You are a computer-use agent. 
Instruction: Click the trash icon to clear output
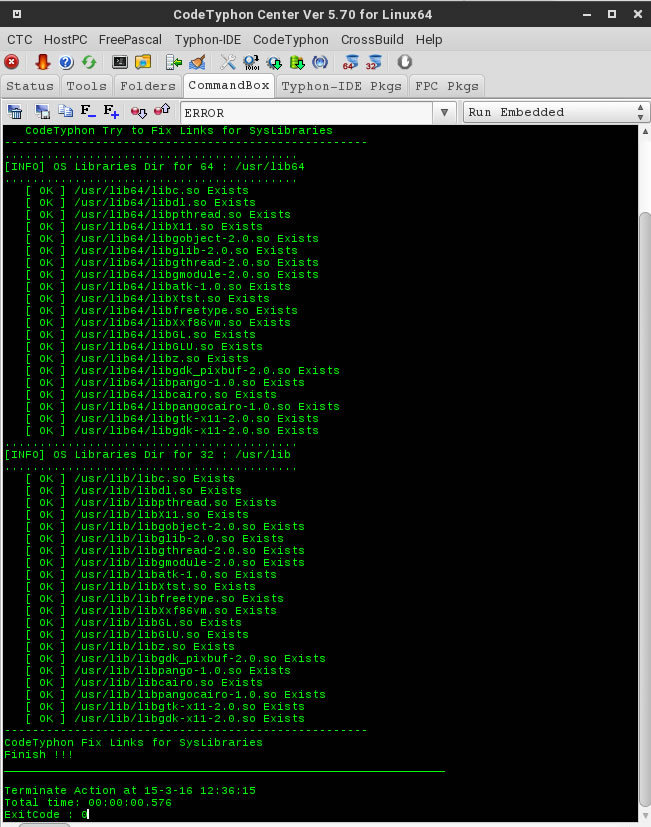click(x=15, y=112)
